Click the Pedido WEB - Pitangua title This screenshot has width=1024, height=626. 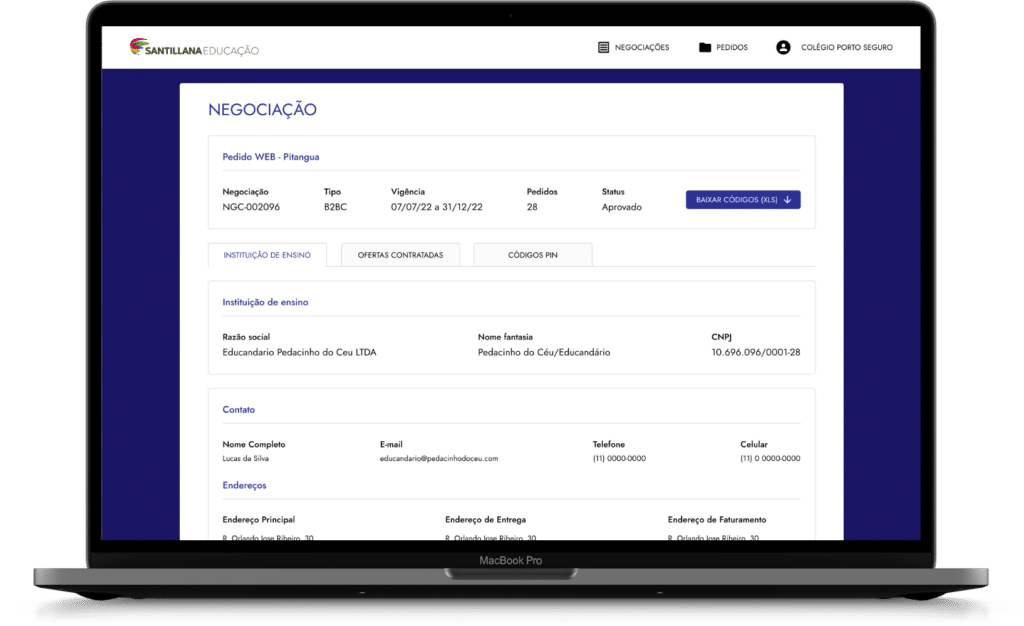(270, 157)
